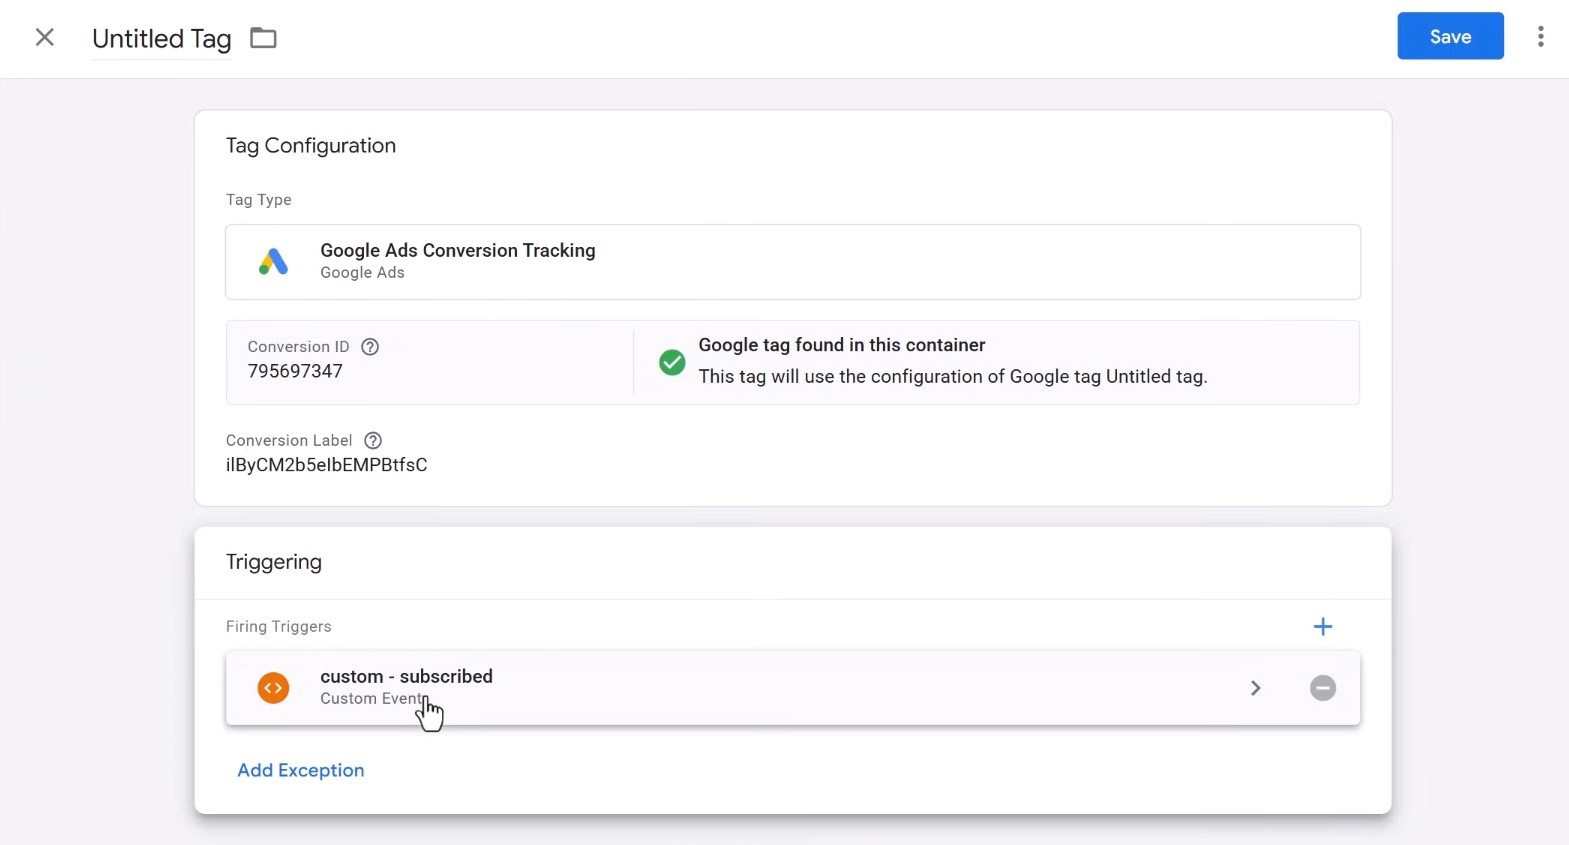
Task: Rename the Untitled Tag title field
Action: tap(161, 39)
